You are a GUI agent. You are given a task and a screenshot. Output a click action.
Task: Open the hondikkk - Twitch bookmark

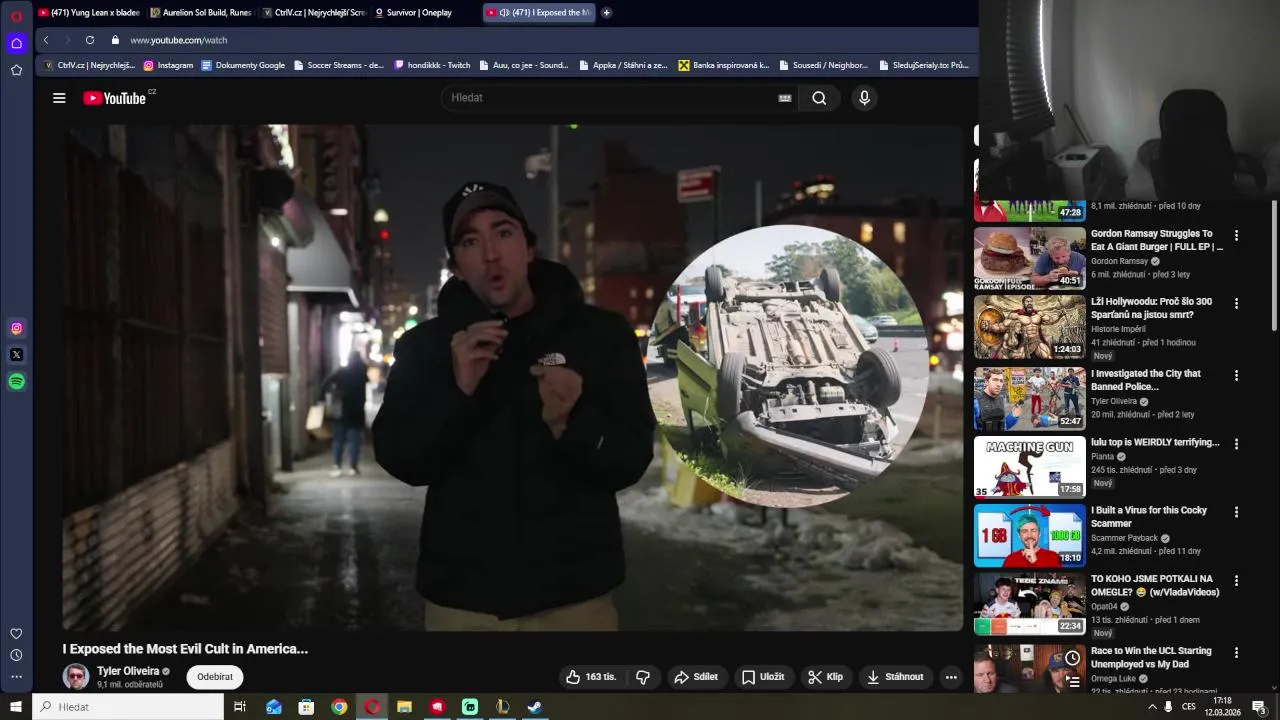click(x=432, y=65)
